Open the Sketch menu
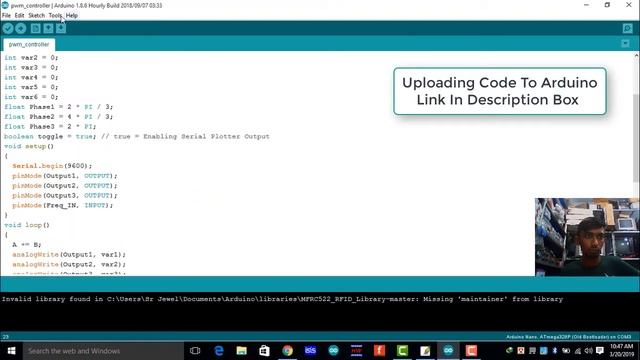Viewport: 640px width, 360px height. coord(36,16)
